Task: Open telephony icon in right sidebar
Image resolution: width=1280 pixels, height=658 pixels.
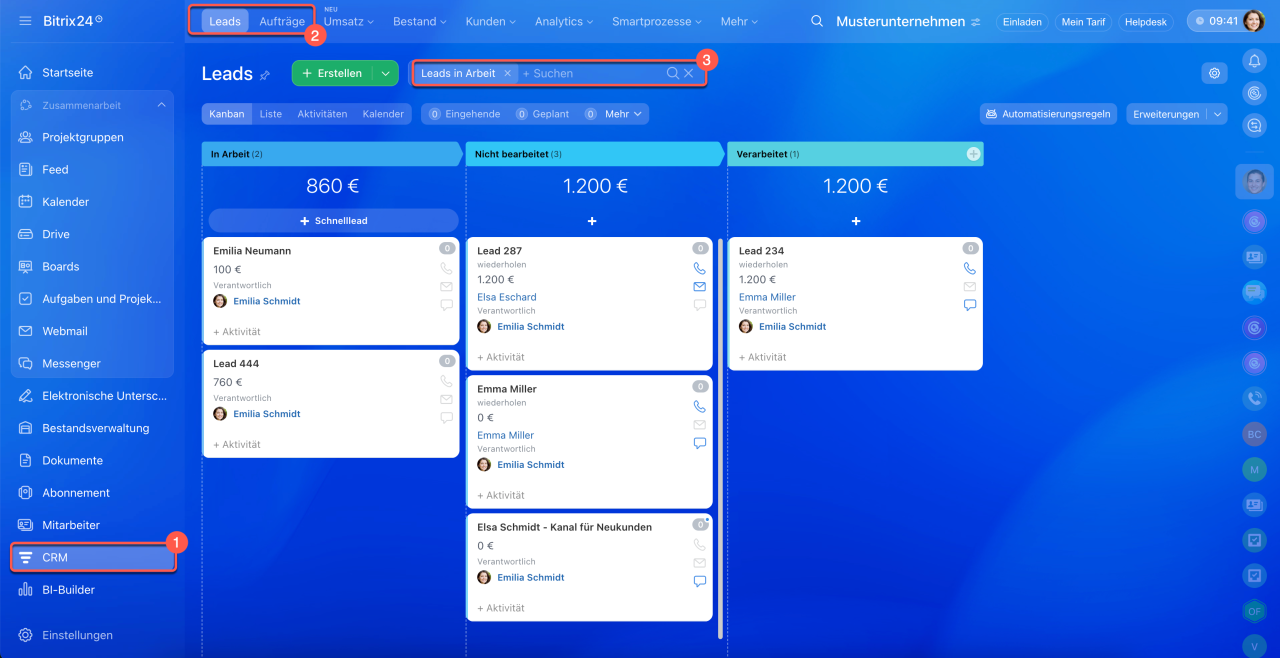Action: click(1254, 398)
